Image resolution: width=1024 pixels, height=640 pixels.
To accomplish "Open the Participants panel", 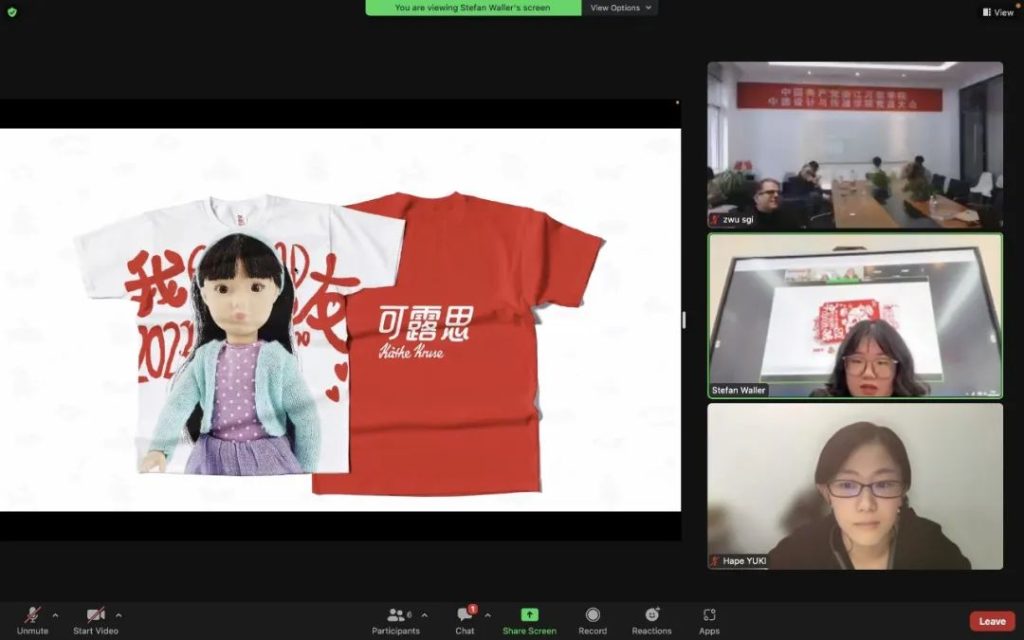I will [396, 619].
